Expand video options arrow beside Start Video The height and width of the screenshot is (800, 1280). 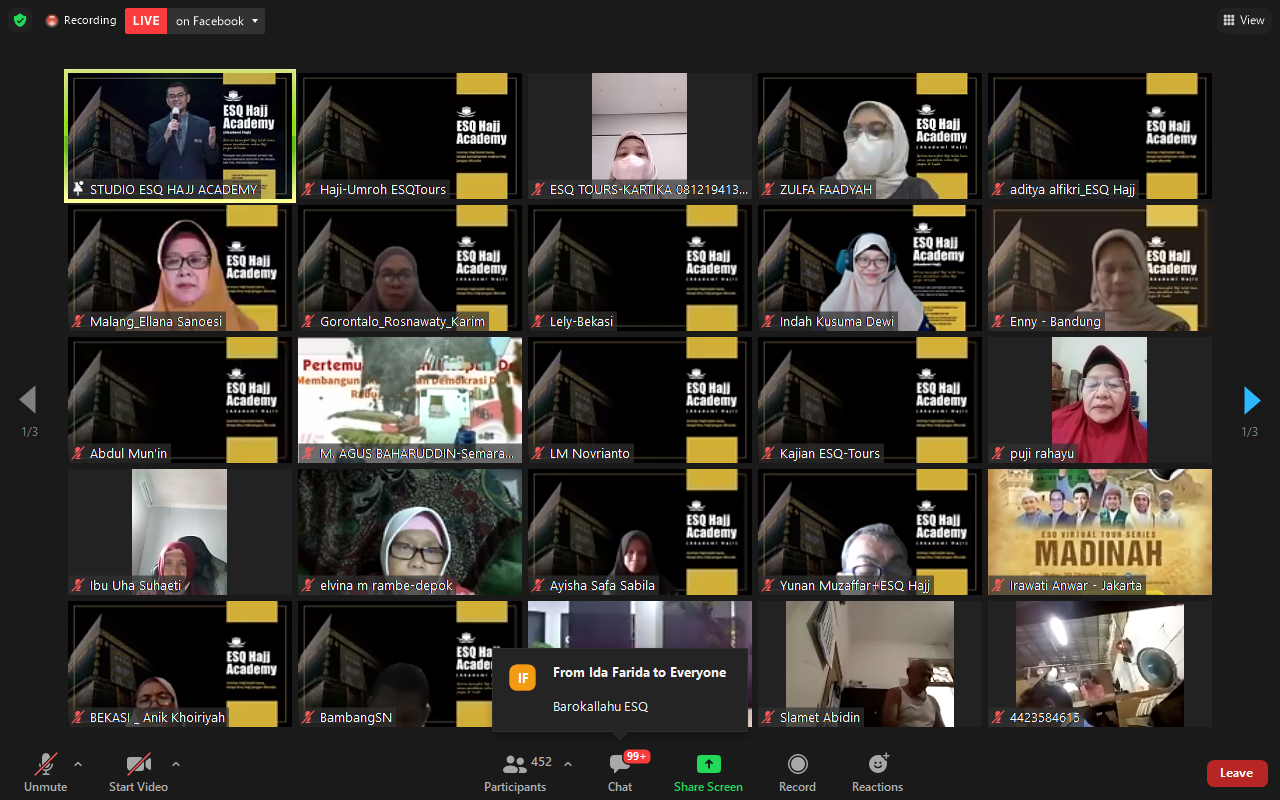(x=176, y=764)
